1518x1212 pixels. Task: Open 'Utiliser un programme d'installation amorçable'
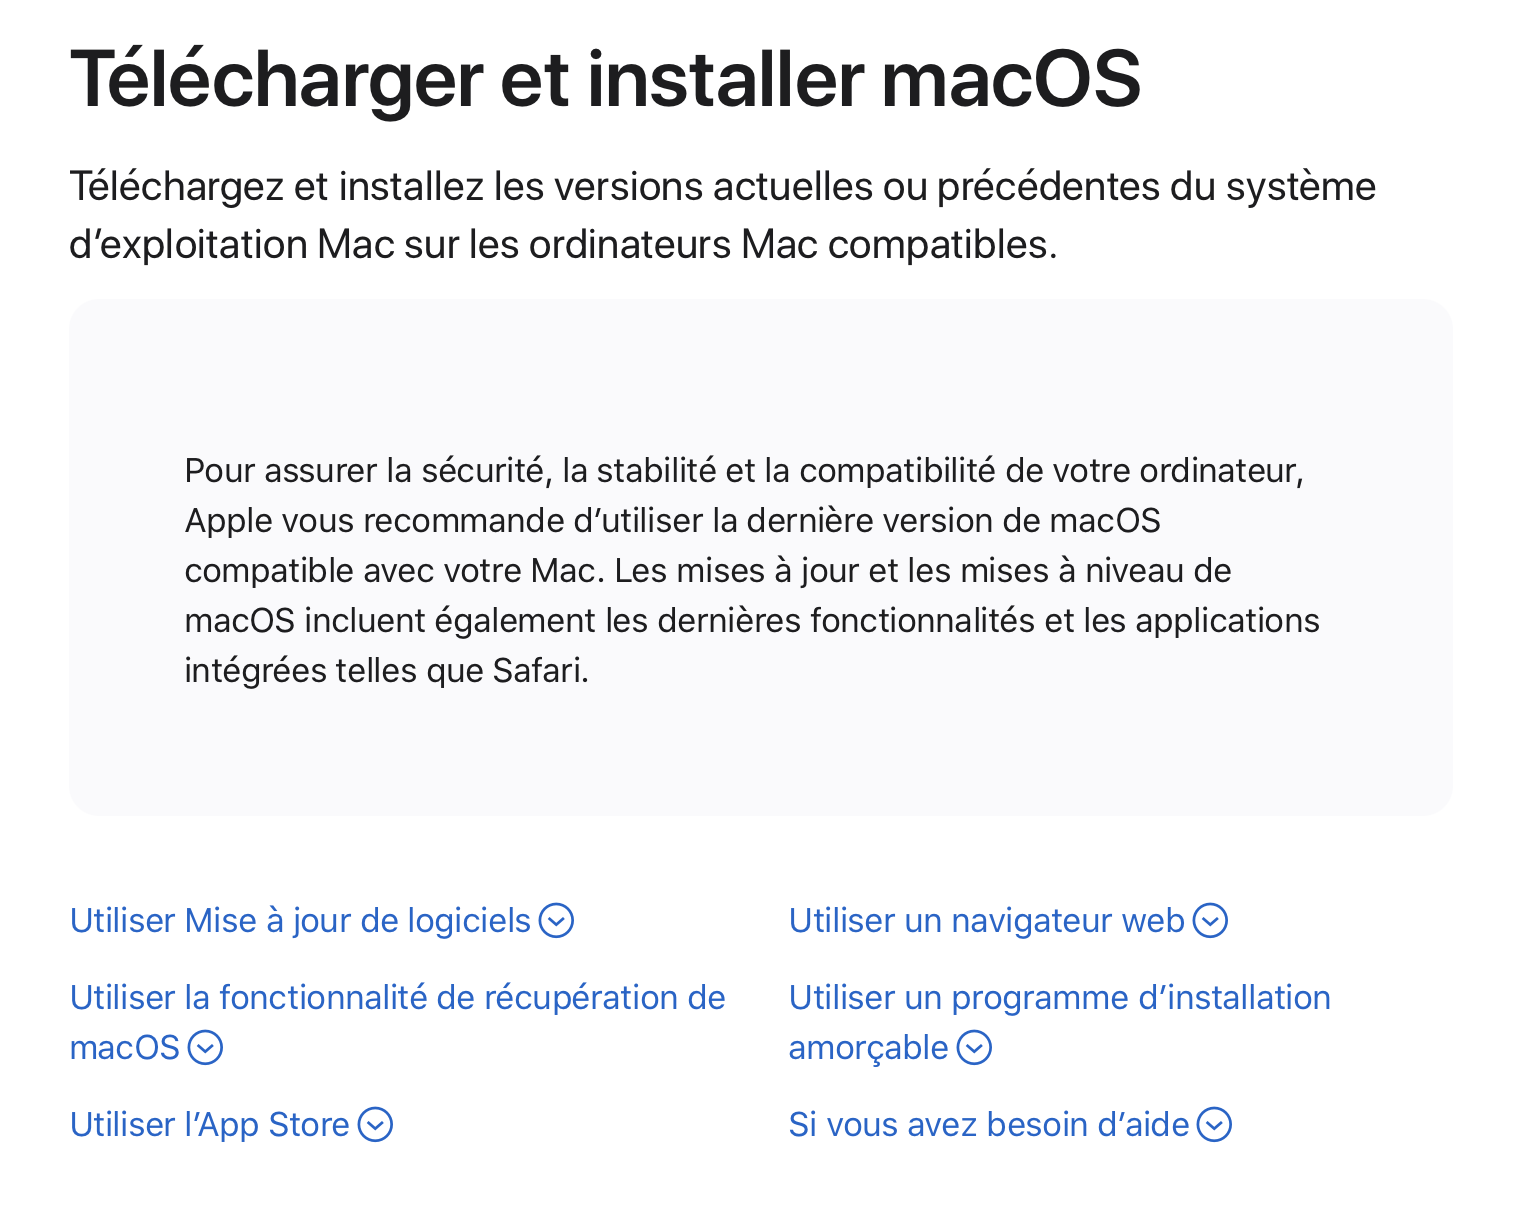click(x=1059, y=997)
